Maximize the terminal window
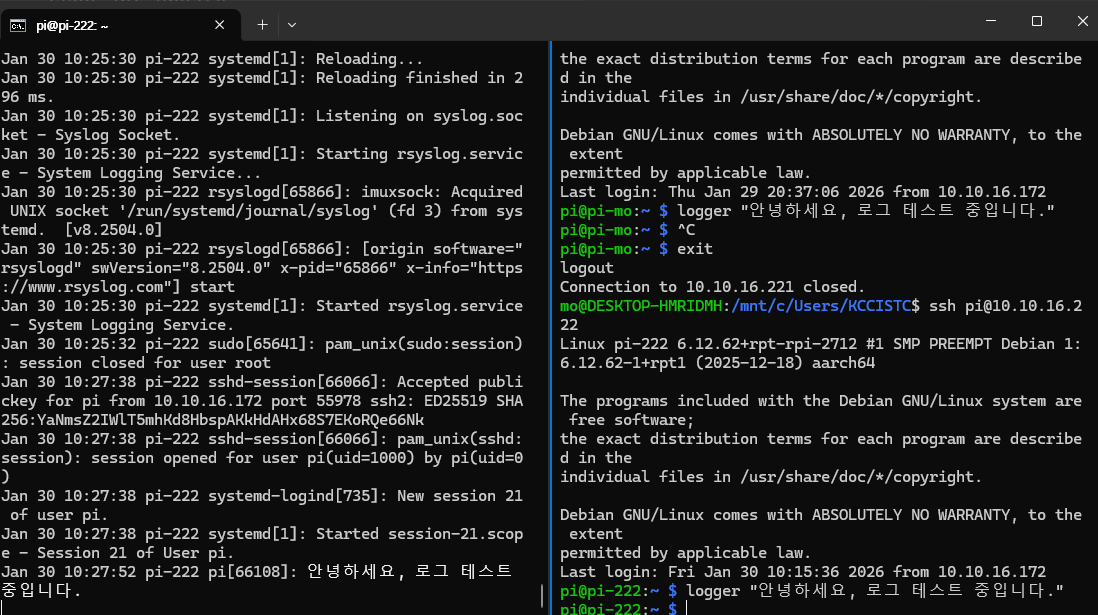 pos(1037,21)
